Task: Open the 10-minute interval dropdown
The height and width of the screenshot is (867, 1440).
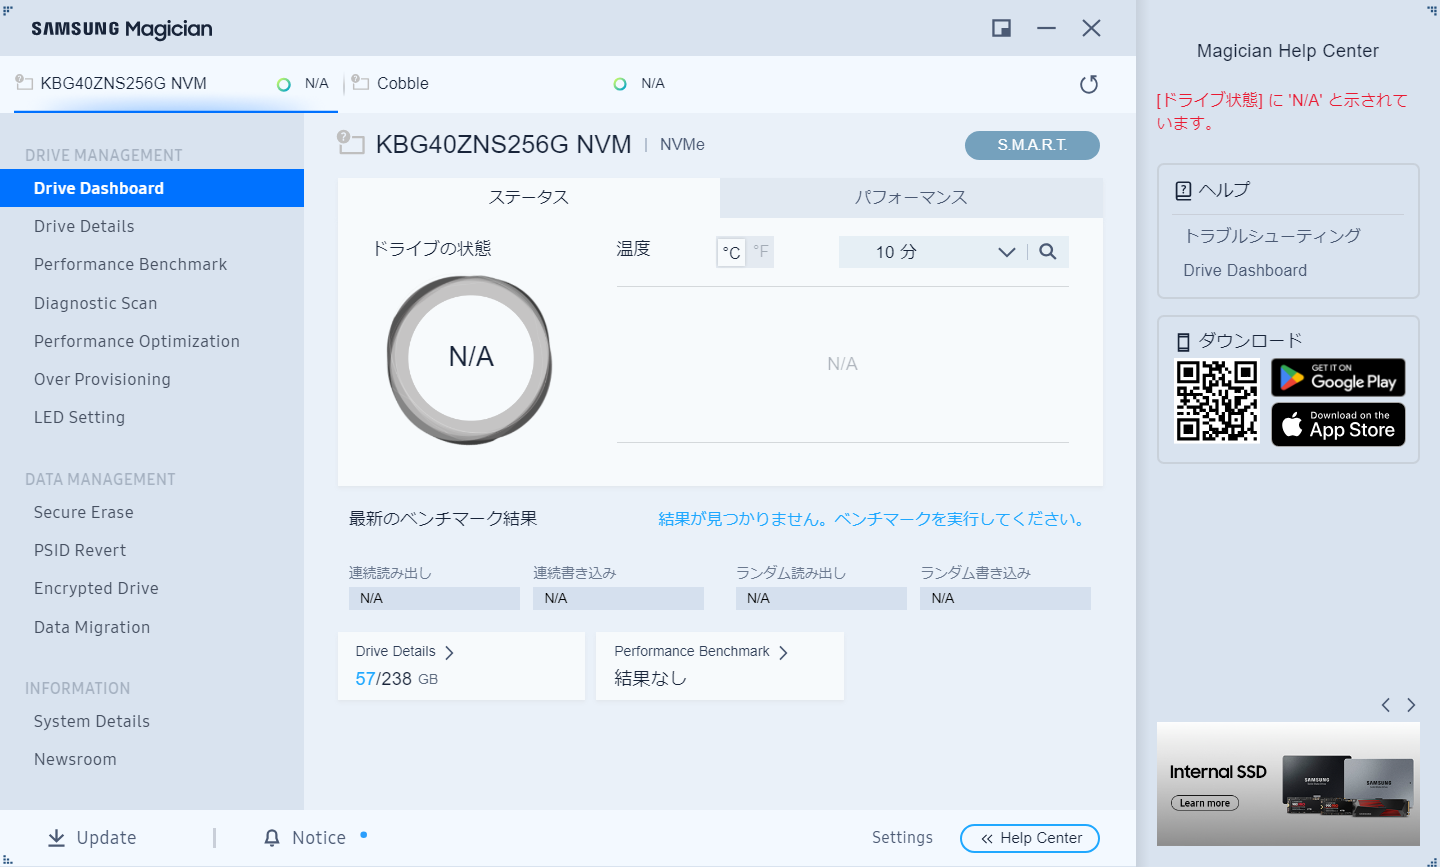Action: pyautogui.click(x=1006, y=251)
